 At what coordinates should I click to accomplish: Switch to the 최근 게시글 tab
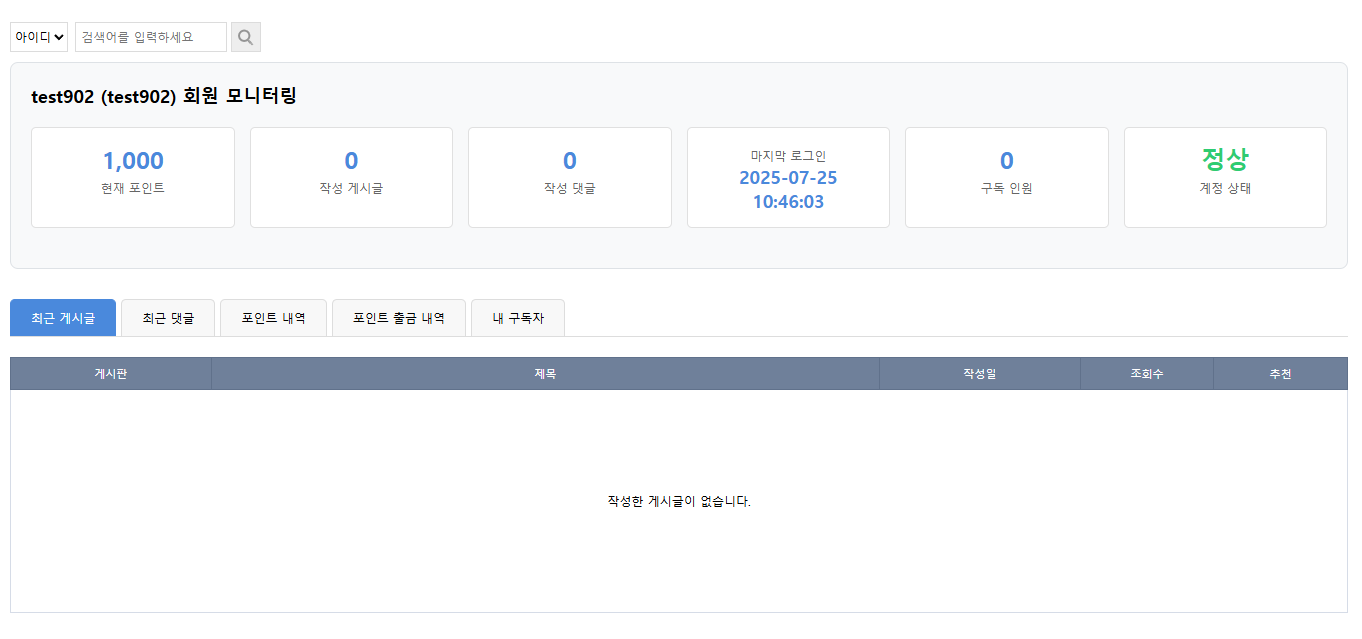pos(63,318)
